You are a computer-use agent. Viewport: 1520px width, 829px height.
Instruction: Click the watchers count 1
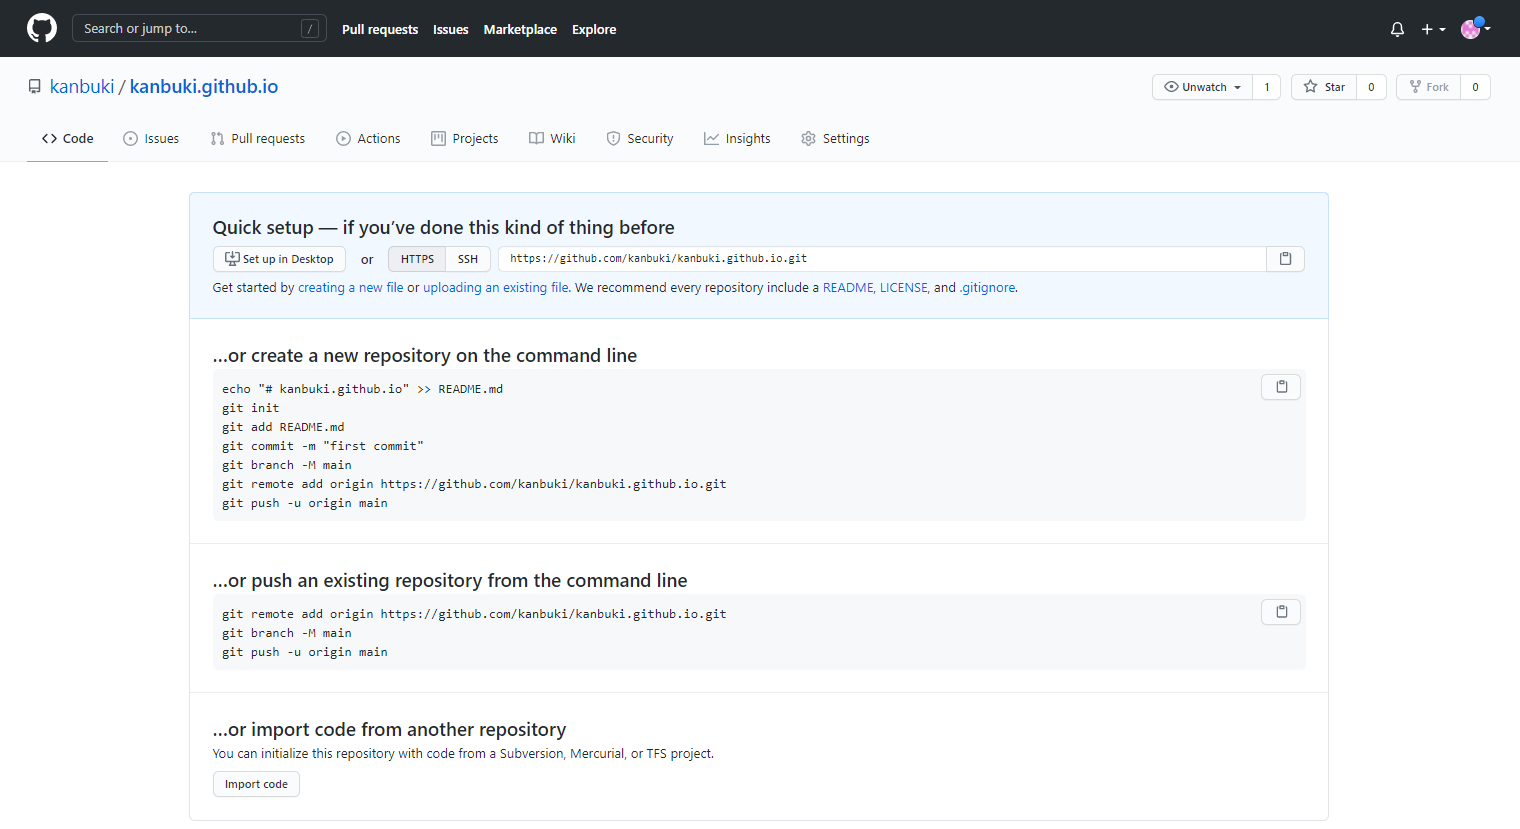click(1267, 87)
